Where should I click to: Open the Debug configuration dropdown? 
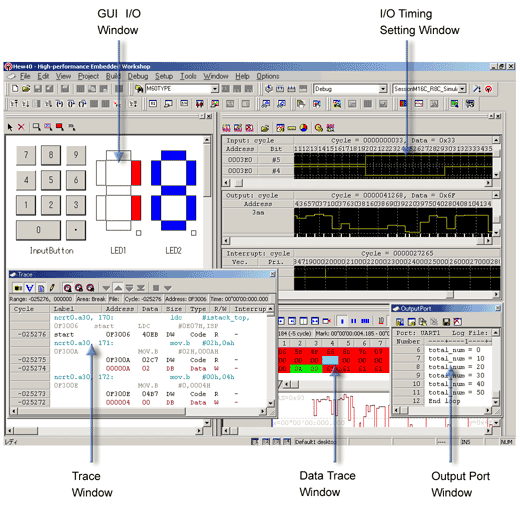click(x=383, y=89)
